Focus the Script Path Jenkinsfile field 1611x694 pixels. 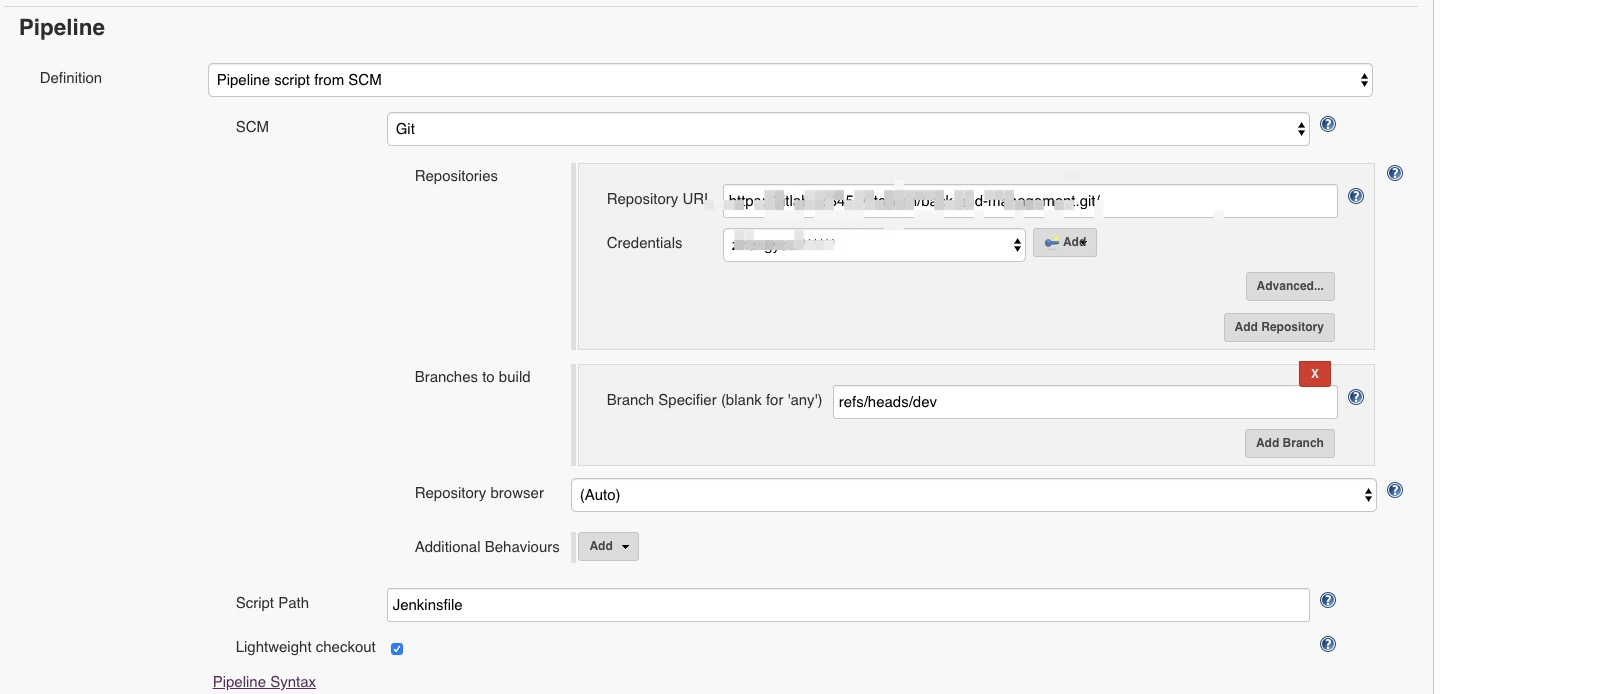point(848,605)
